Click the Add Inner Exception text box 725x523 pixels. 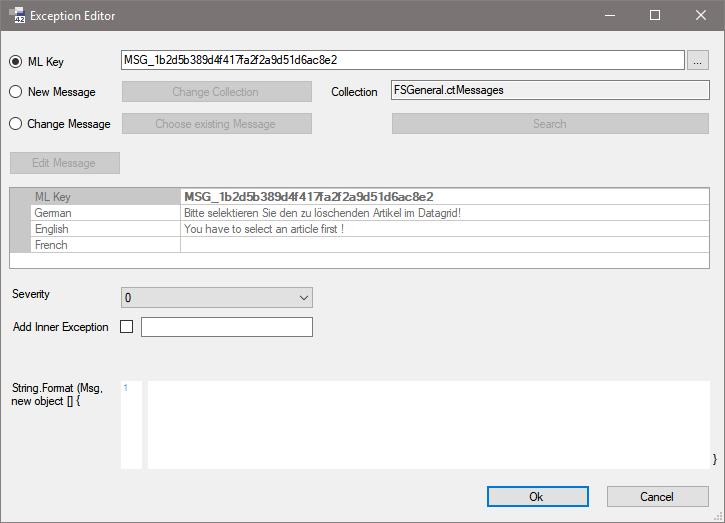coord(227,327)
